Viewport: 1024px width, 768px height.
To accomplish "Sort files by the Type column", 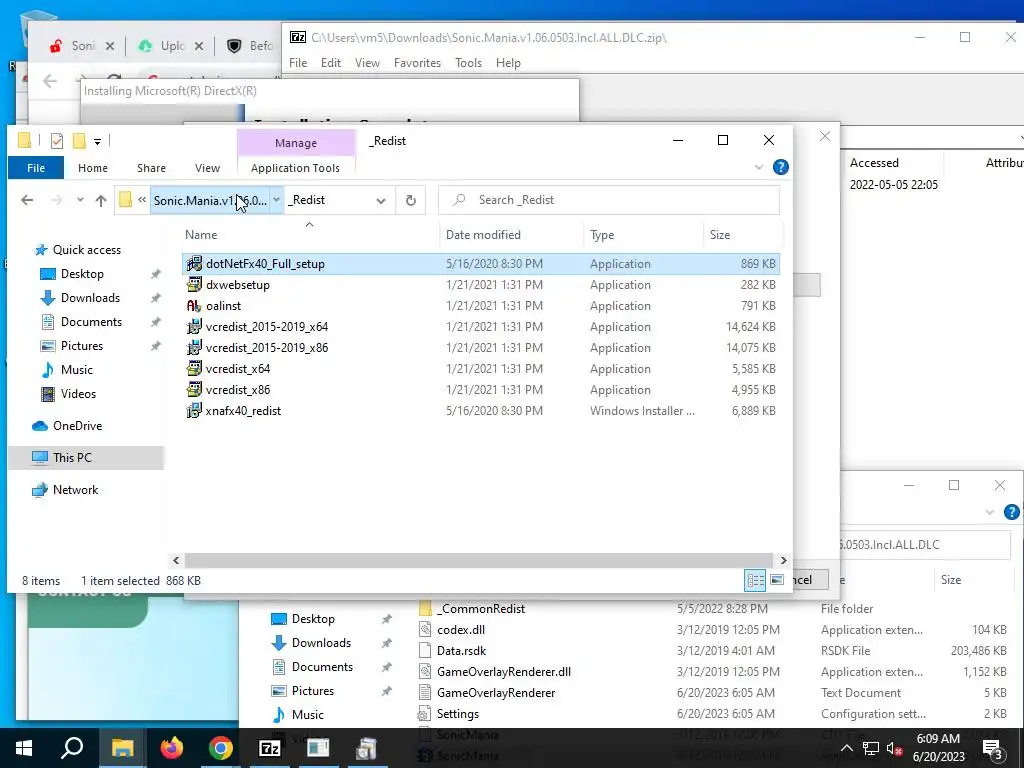I will click(643, 234).
